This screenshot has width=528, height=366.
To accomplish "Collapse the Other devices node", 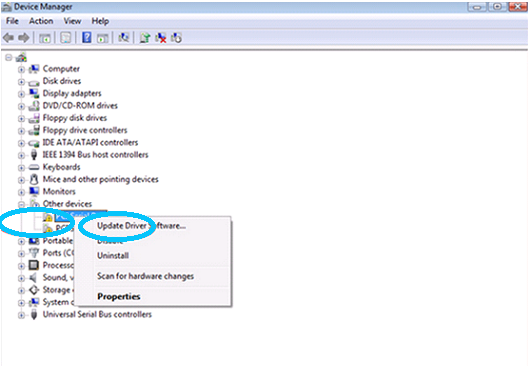I will (x=21, y=204).
